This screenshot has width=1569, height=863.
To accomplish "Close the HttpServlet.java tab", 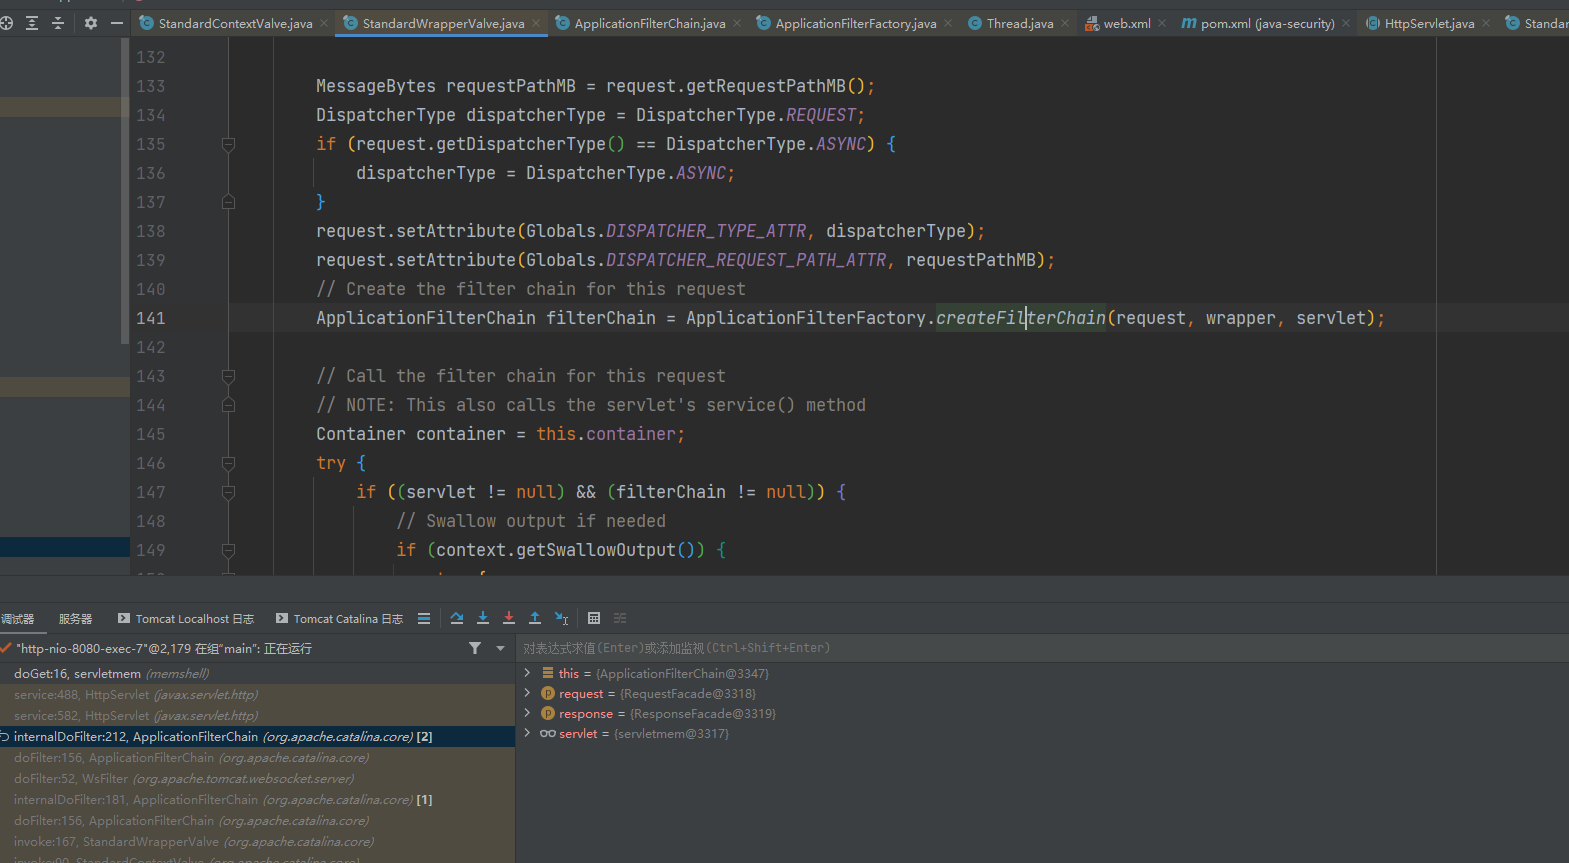I will point(1486,23).
